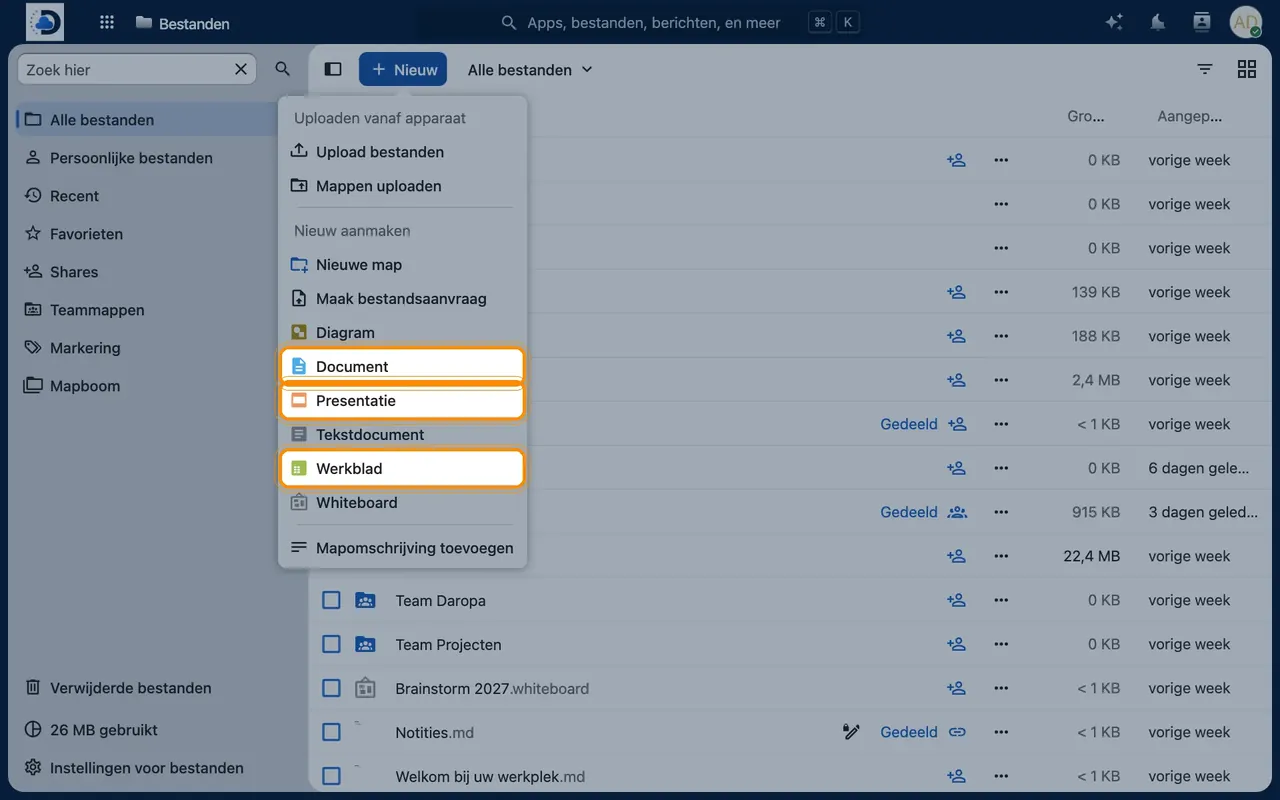This screenshot has width=1280, height=800.
Task: Click the sidebar search magnifier icon
Action: [283, 69]
